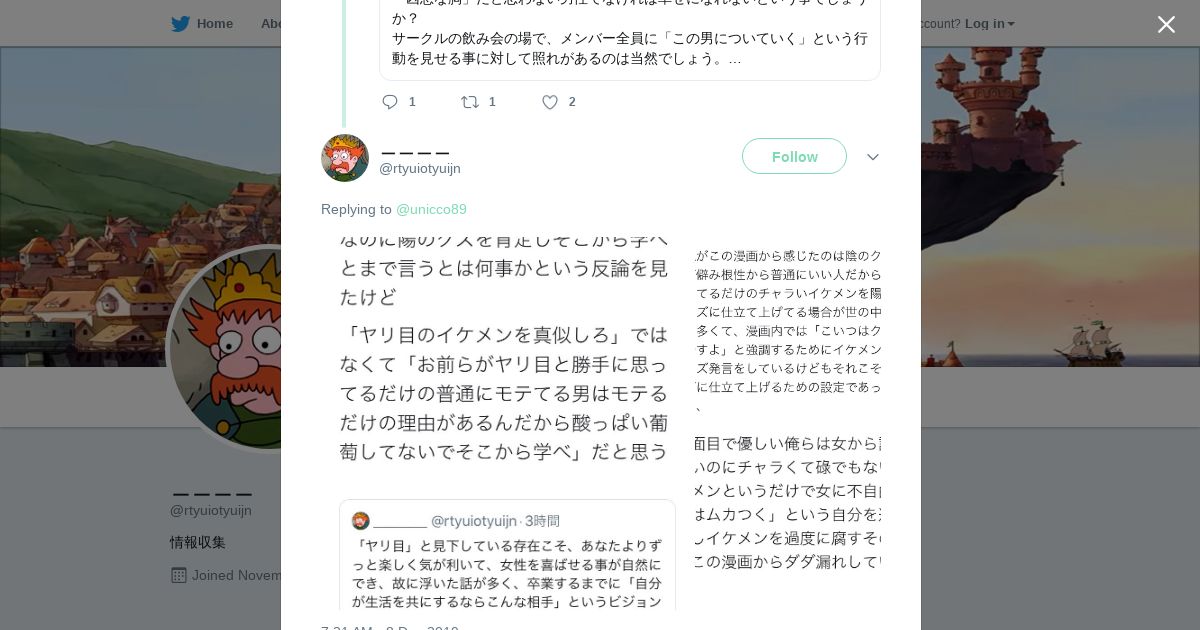Open tweet author's round avatar
The height and width of the screenshot is (630, 1200).
click(x=345, y=158)
